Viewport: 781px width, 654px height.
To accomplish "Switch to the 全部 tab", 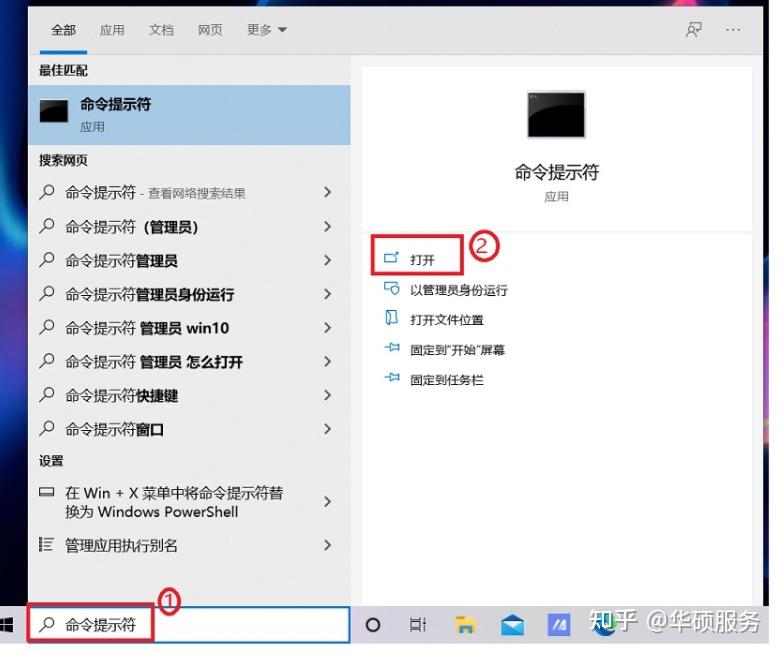I will coord(63,30).
